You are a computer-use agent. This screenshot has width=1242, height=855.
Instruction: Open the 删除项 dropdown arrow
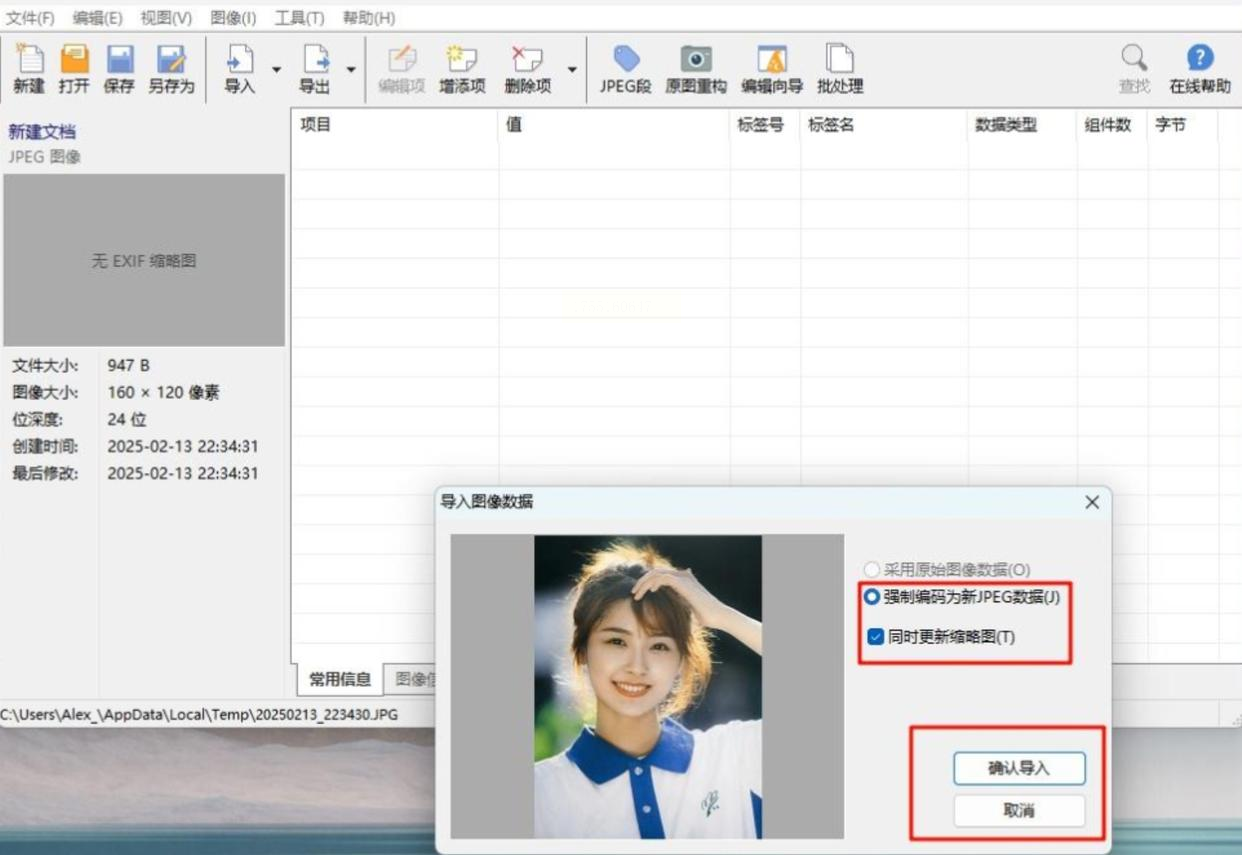(572, 70)
